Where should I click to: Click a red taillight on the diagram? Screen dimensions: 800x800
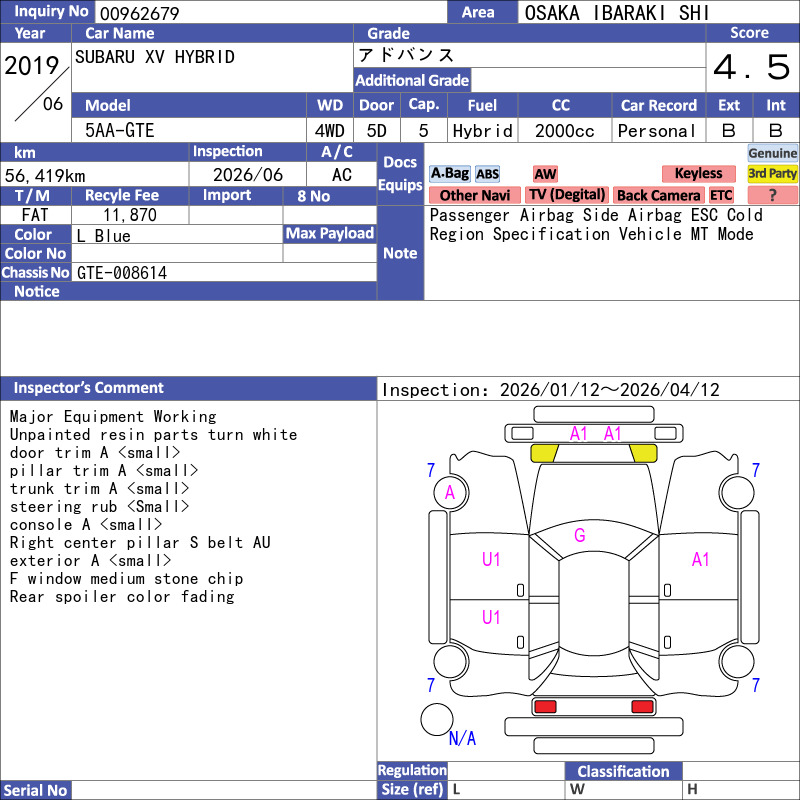(x=545, y=707)
